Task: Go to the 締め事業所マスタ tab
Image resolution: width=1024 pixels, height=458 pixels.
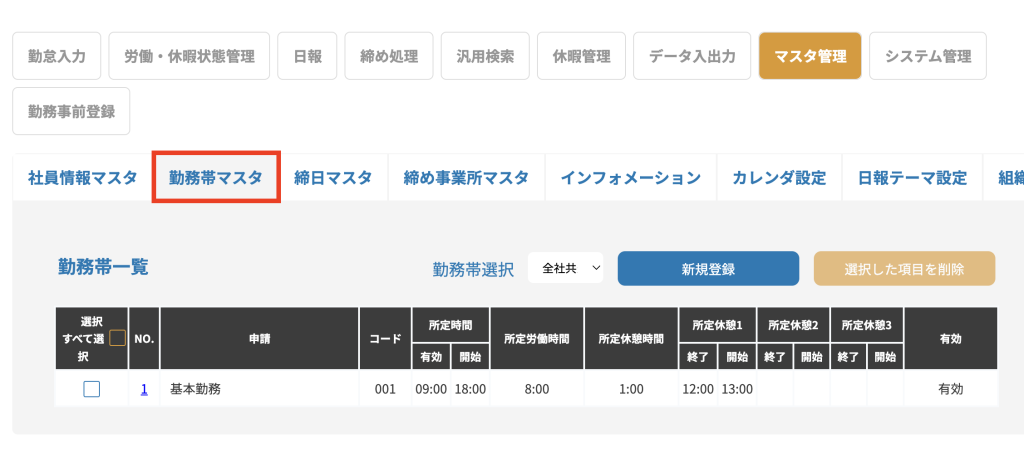Action: point(466,178)
